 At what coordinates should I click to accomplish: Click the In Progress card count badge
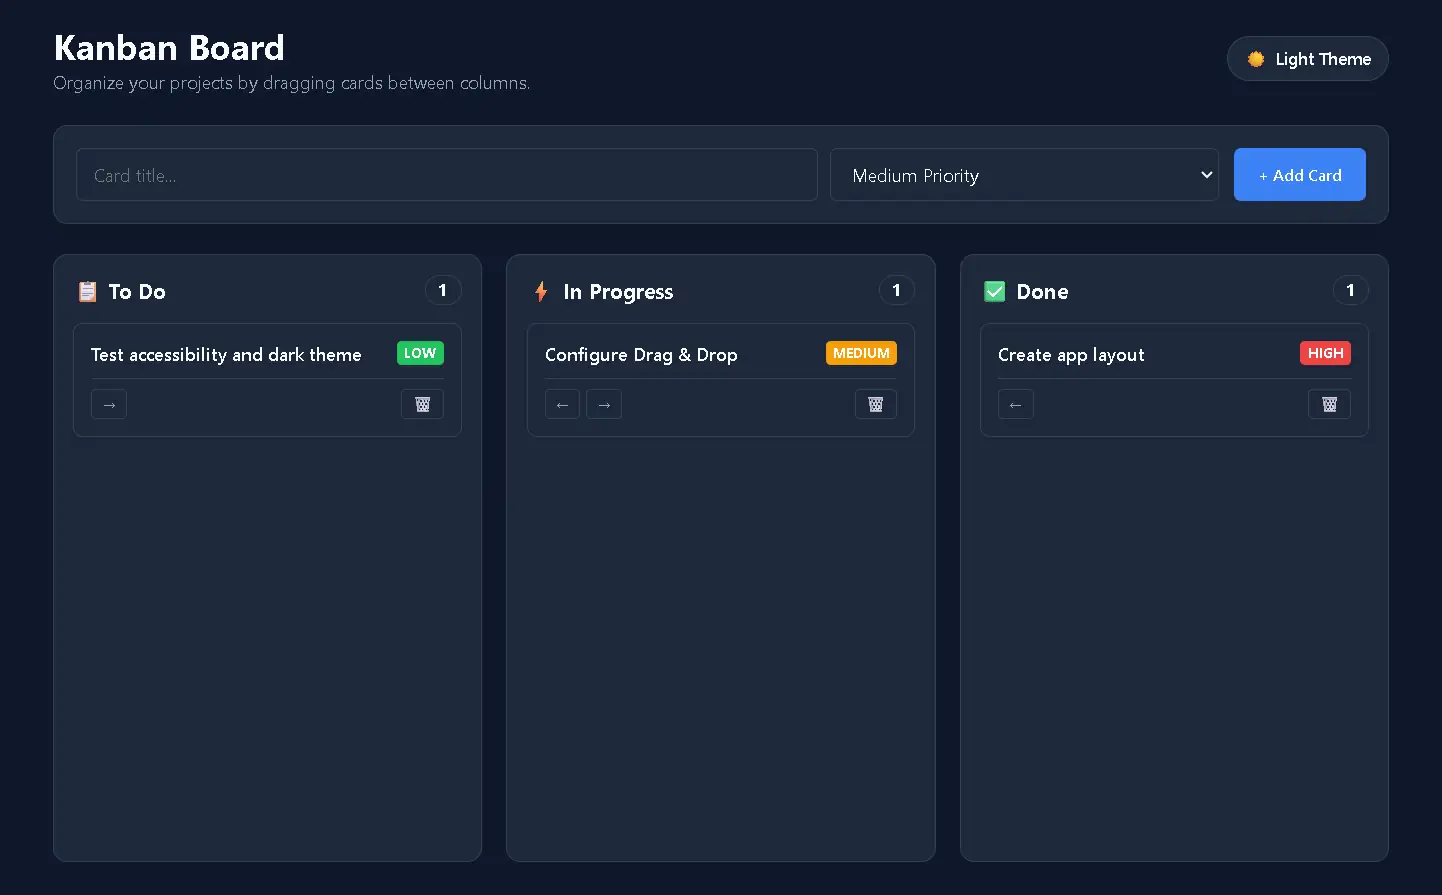[896, 290]
